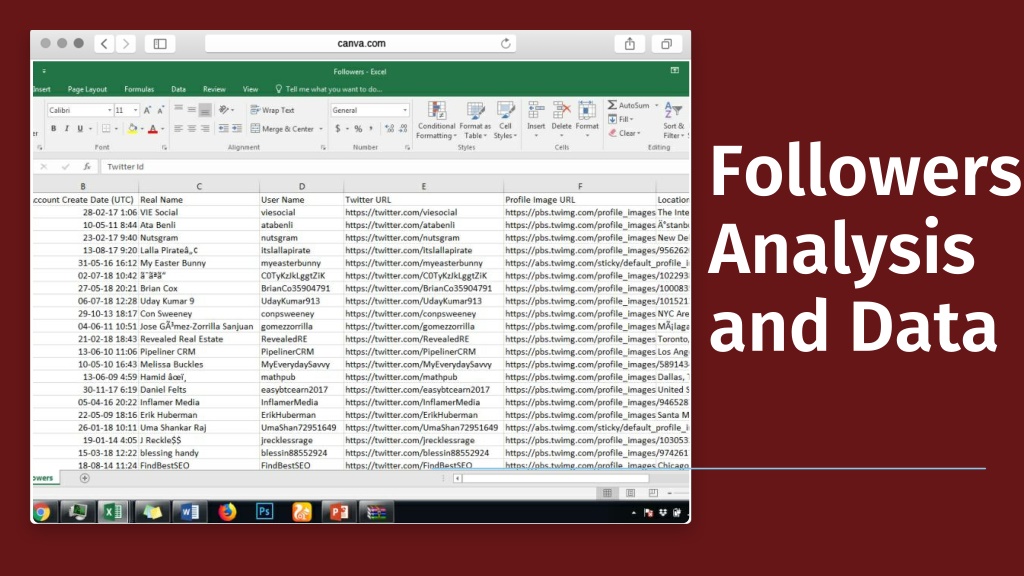Open Firefox from the taskbar
Image resolution: width=1024 pixels, height=576 pixels.
pos(227,512)
